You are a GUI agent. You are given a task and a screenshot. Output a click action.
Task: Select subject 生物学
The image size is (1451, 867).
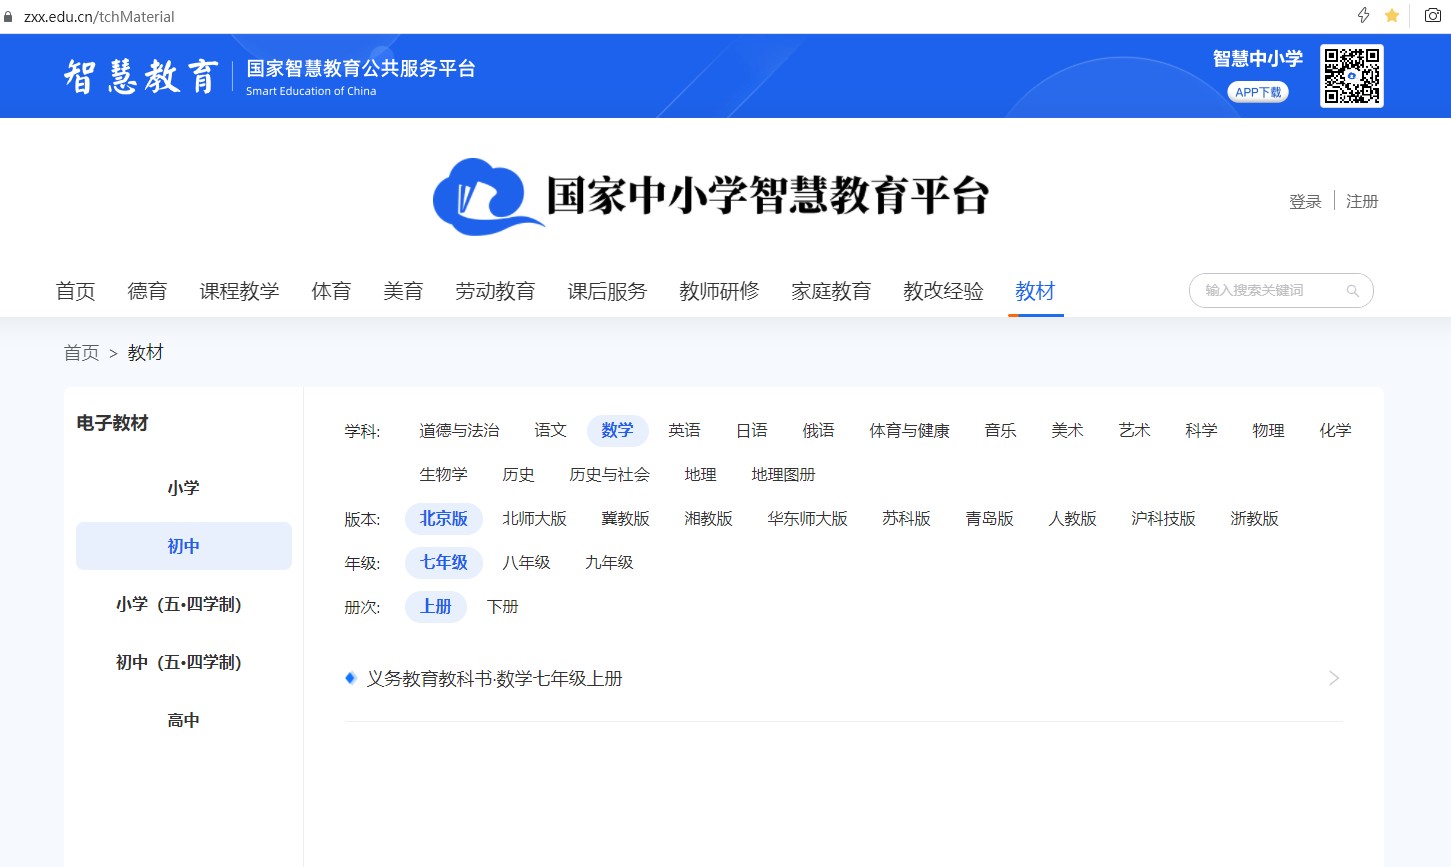point(444,474)
